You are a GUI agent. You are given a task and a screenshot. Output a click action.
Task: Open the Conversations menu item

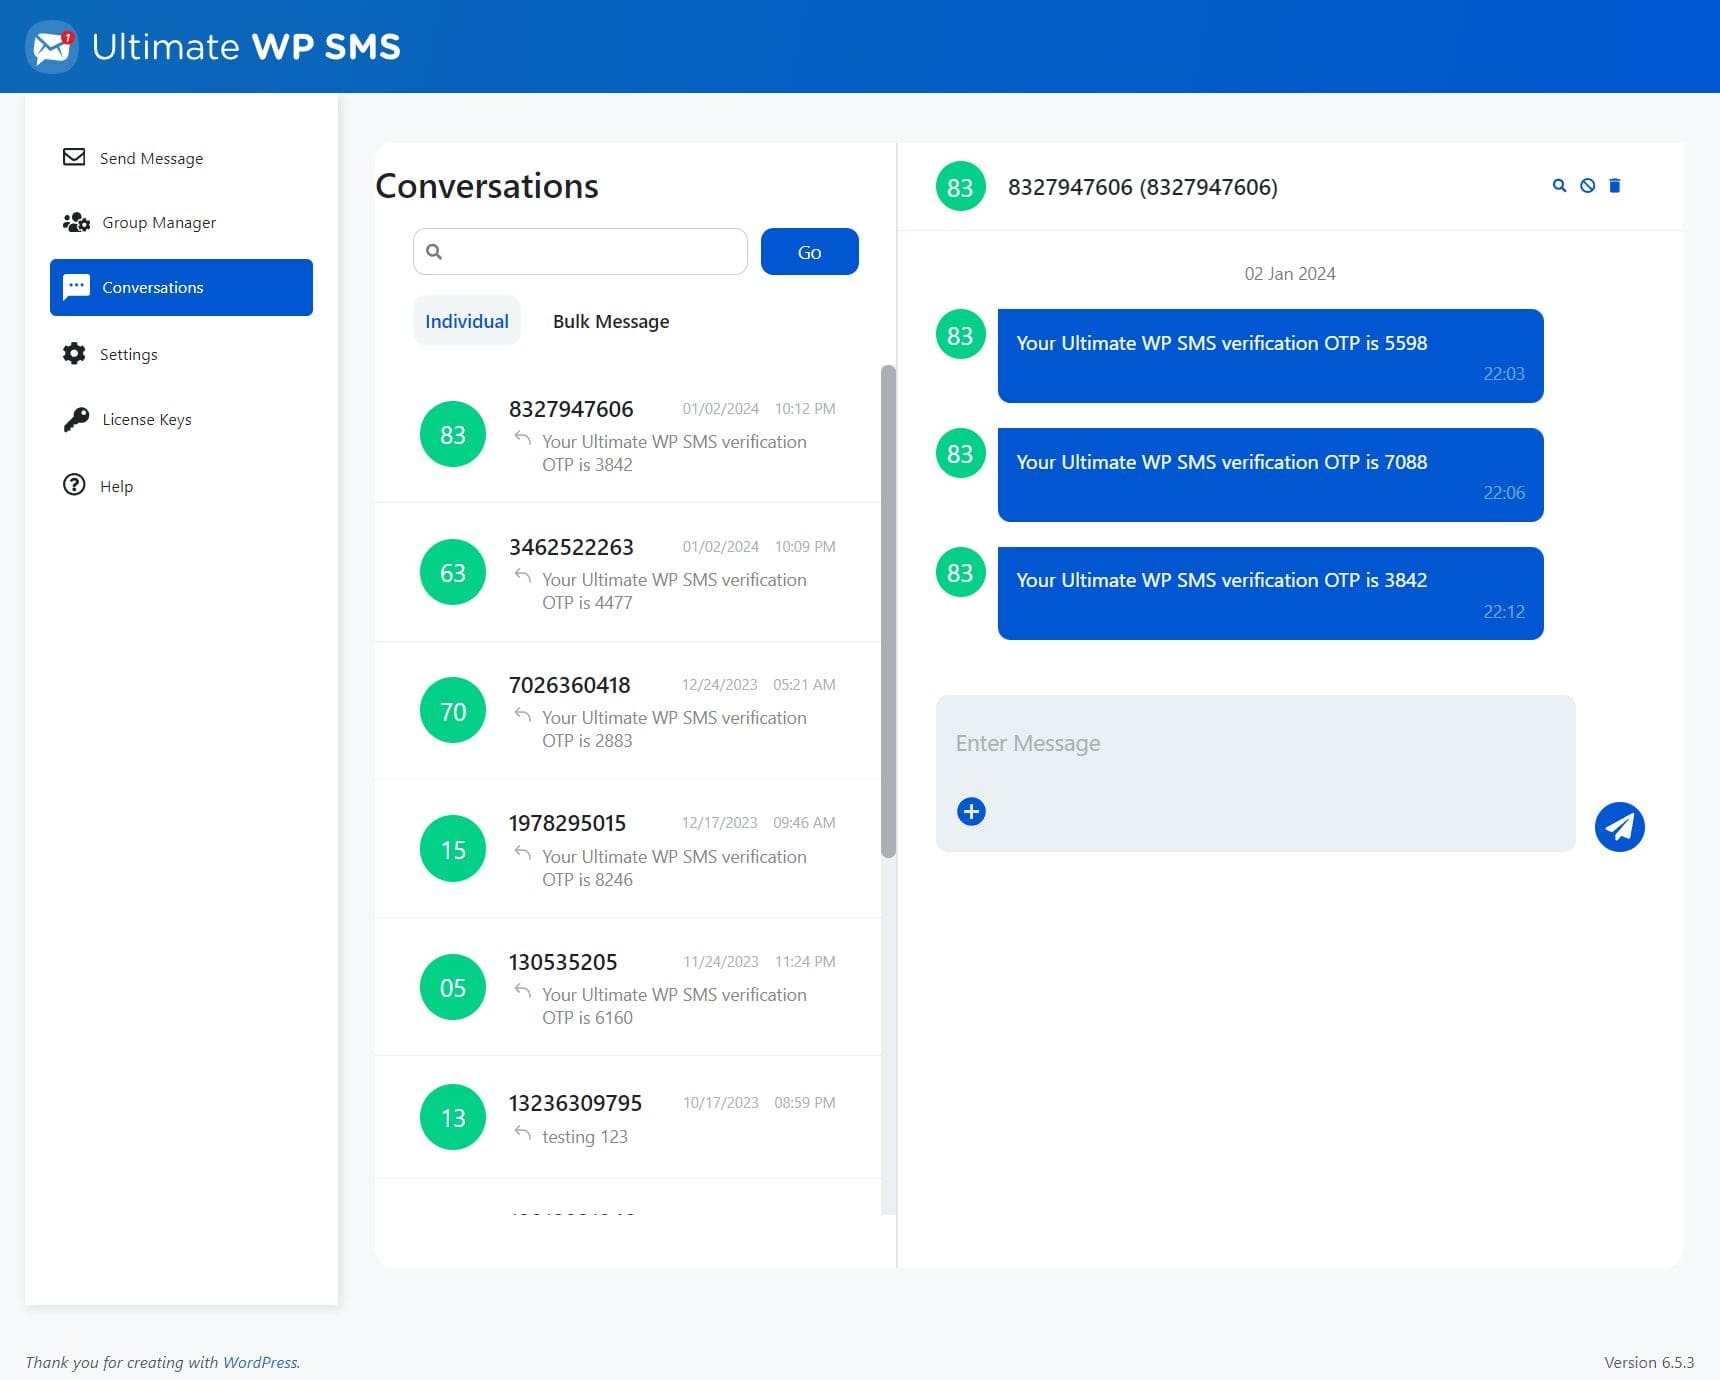(x=181, y=287)
